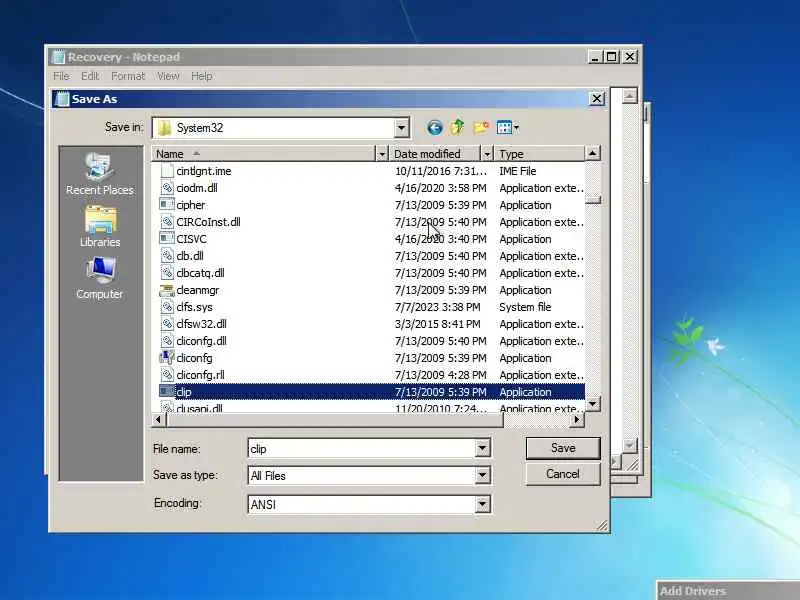Click the horizontal scroll left arrow

[x=158, y=419]
